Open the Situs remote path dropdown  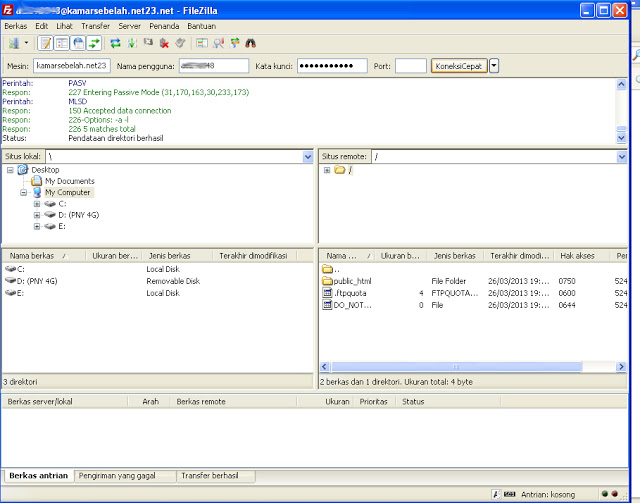point(622,157)
